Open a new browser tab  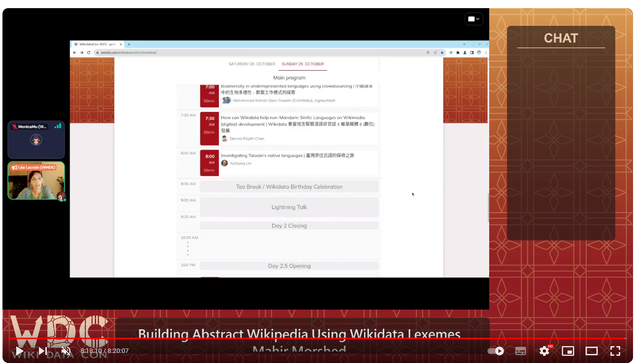pos(129,44)
